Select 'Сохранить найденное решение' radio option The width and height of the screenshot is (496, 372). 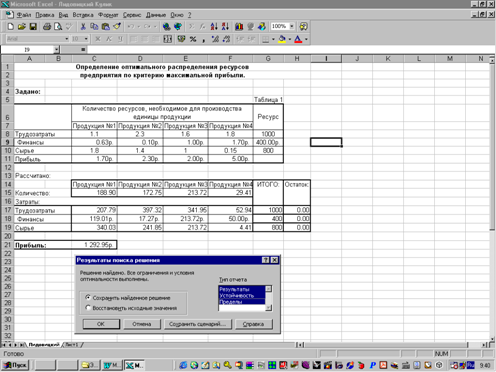(x=88, y=297)
